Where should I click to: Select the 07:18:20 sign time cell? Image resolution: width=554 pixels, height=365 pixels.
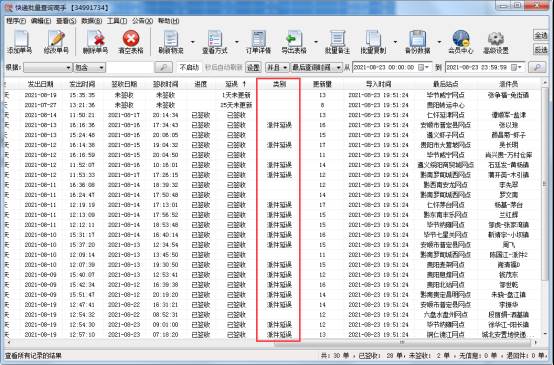(165, 334)
